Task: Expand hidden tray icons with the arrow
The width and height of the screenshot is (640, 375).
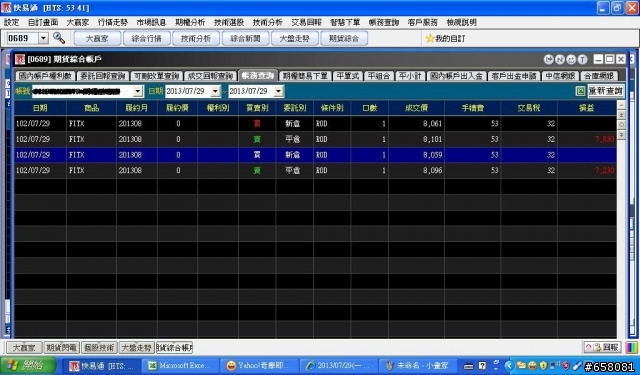Action: pos(509,366)
